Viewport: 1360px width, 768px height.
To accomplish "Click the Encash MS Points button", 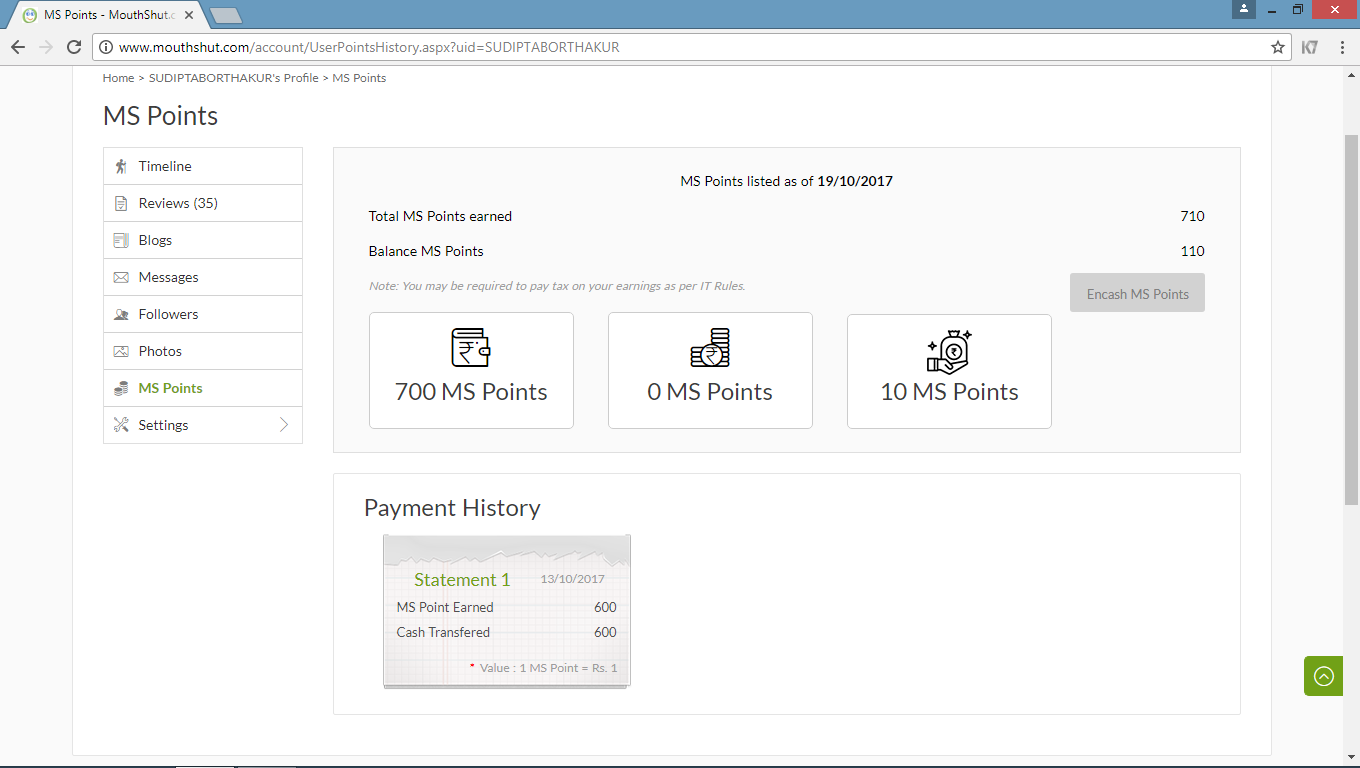I will (1137, 293).
